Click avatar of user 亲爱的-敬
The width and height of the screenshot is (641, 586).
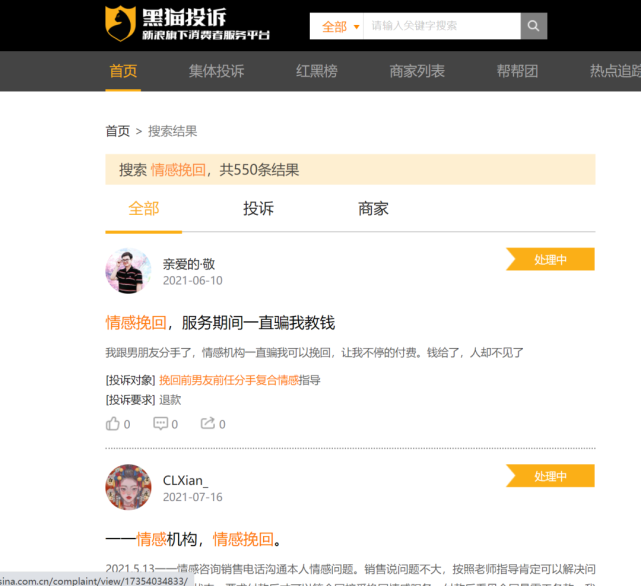[128, 271]
